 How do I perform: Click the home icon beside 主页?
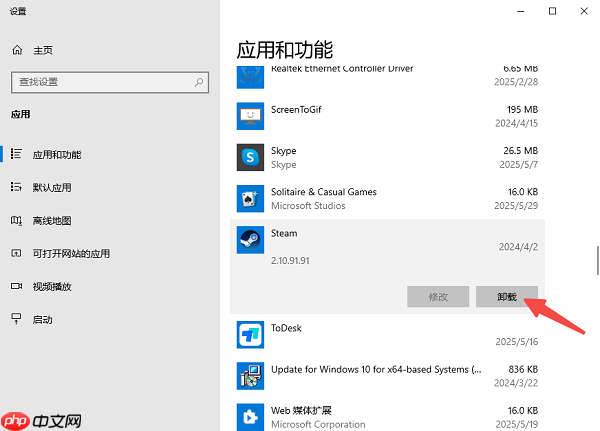coord(17,50)
